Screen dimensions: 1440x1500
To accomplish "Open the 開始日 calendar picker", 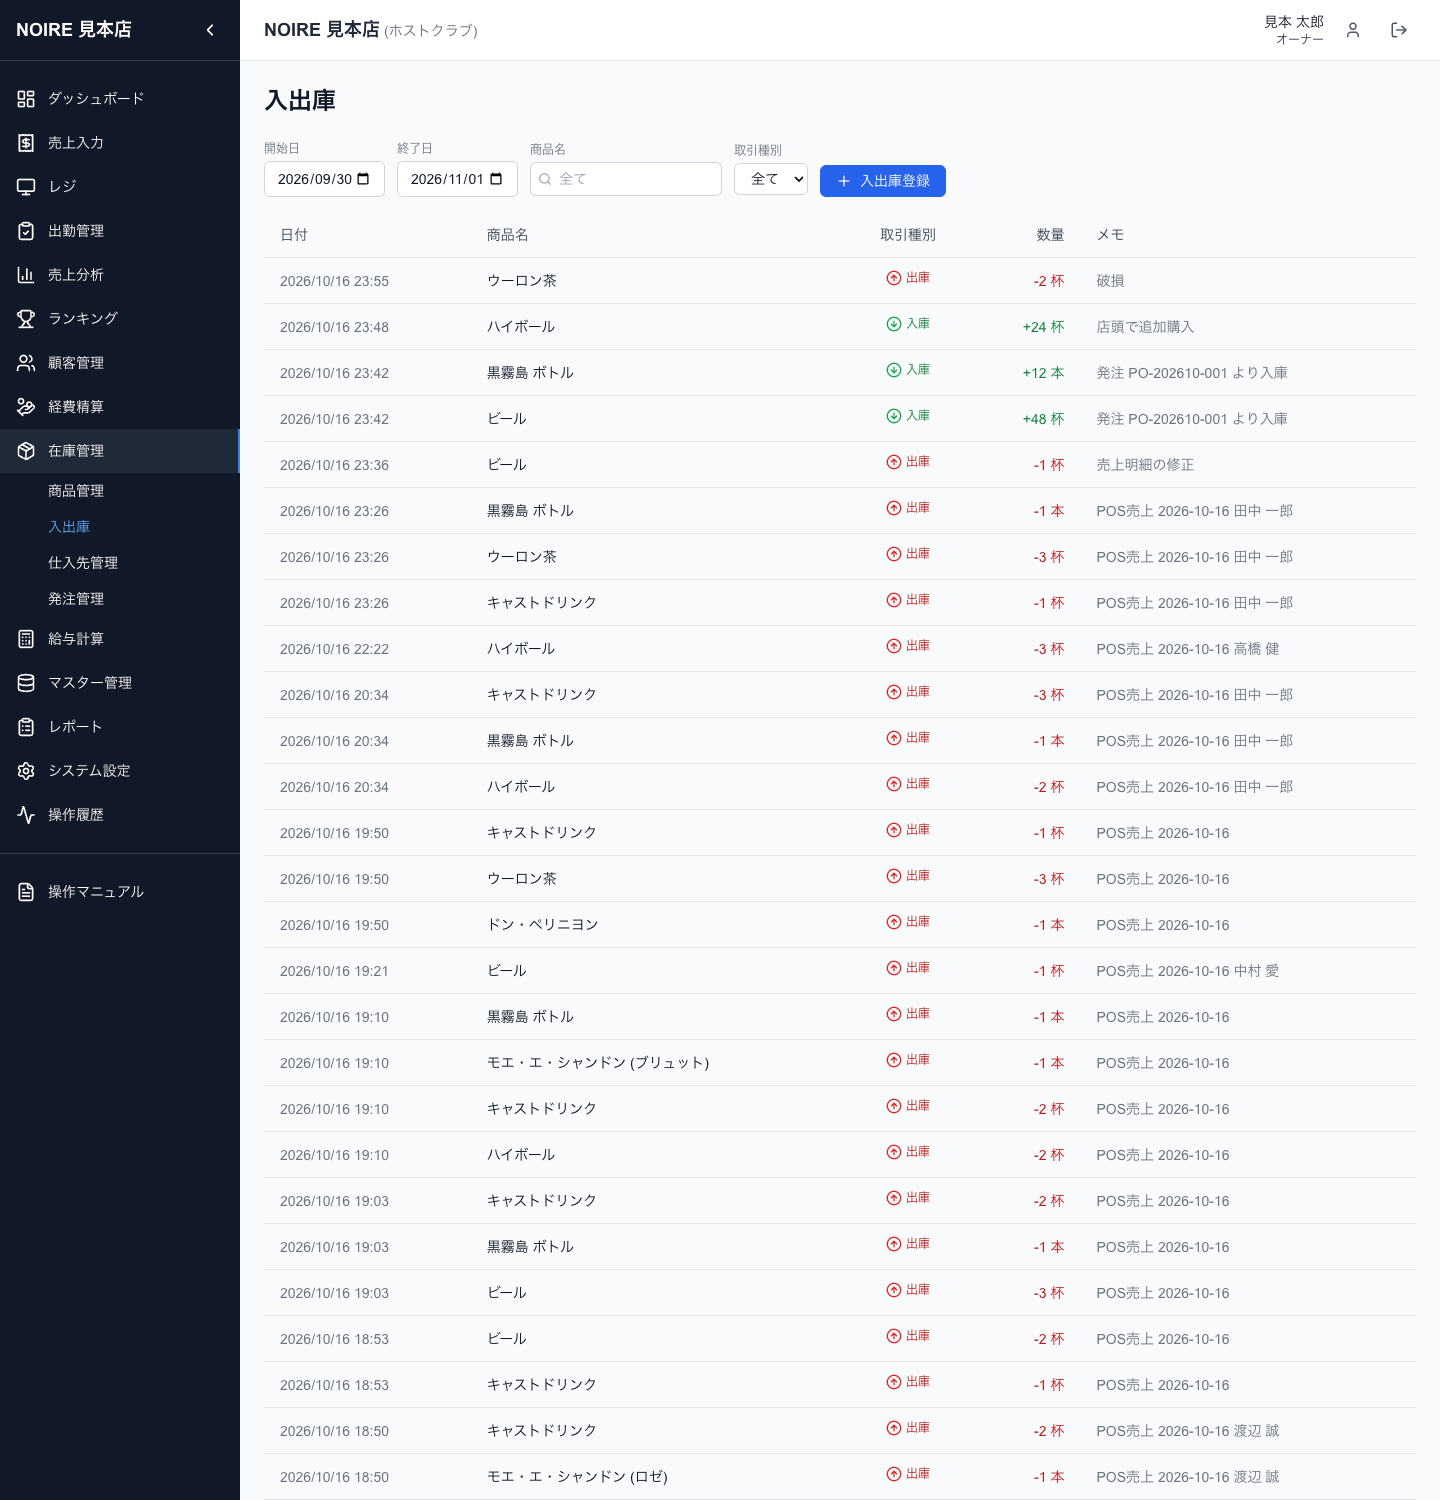I will 363,179.
